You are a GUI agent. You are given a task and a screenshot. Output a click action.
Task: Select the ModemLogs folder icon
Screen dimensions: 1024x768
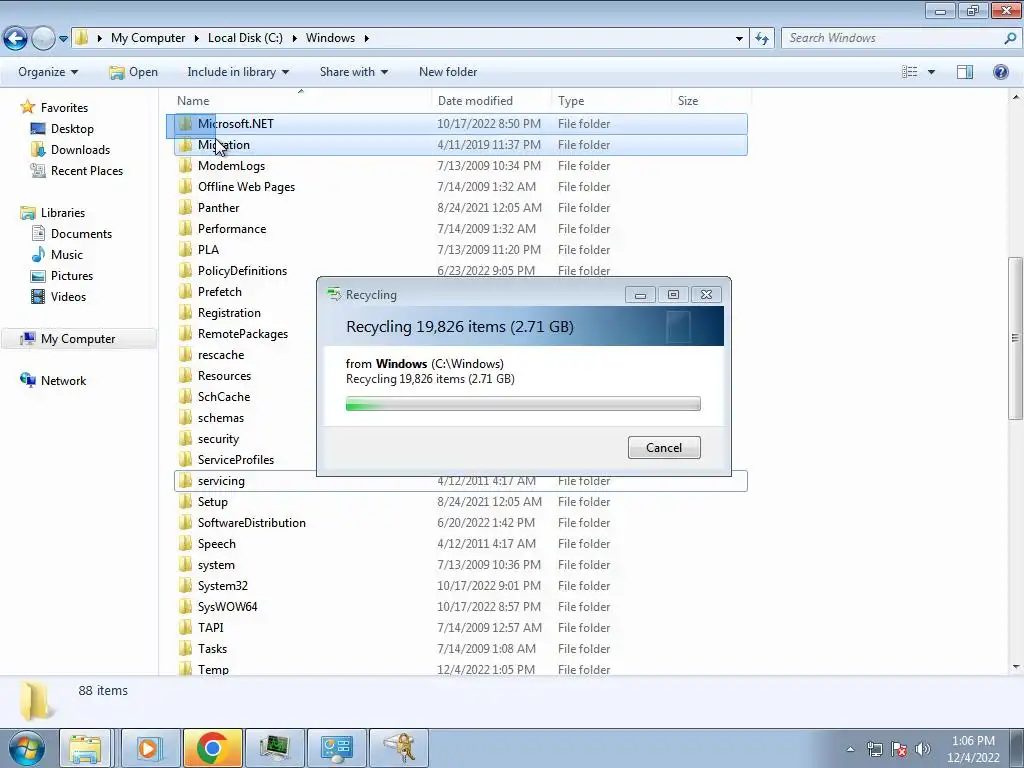pyautogui.click(x=186, y=165)
